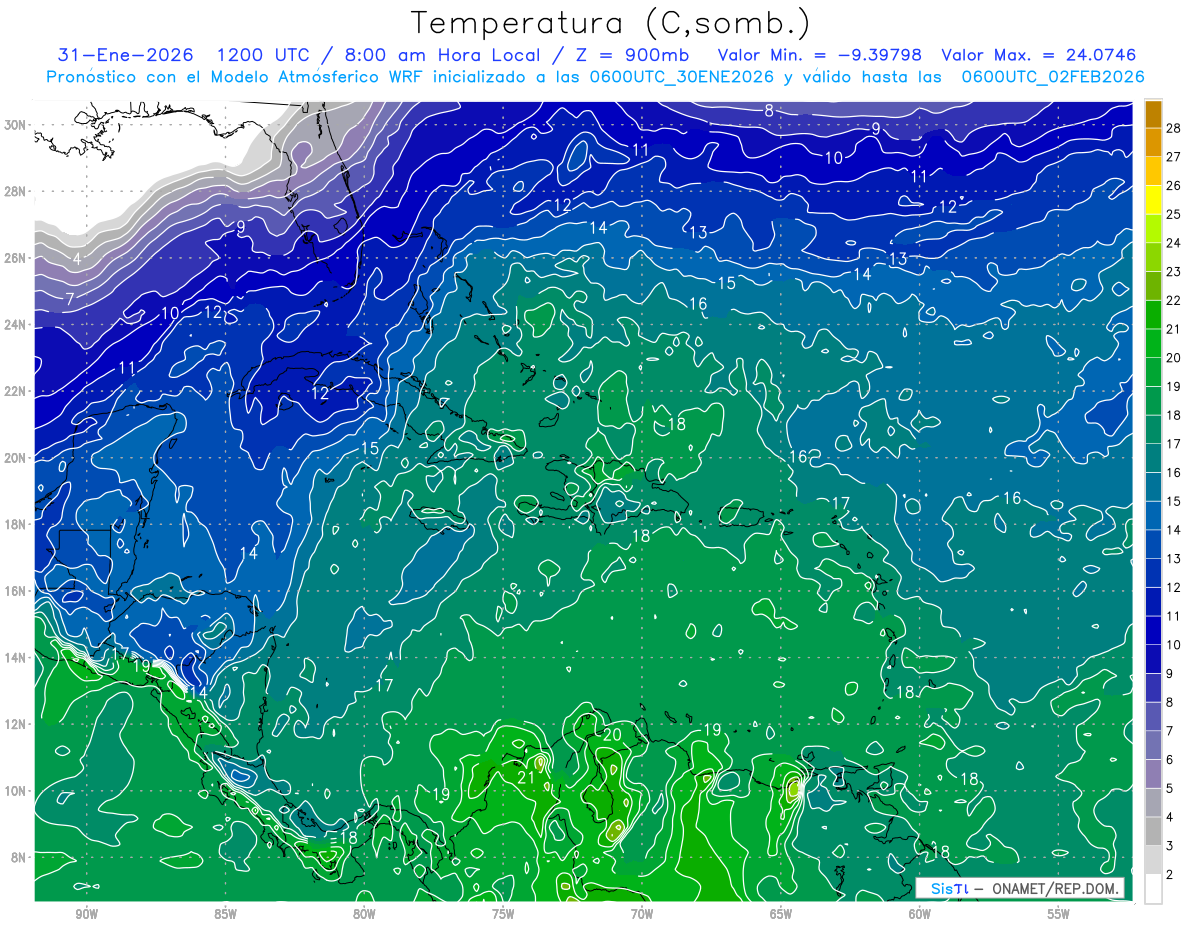Click contour label '4' in the gray area
This screenshot has width=1200, height=927.
point(76,260)
